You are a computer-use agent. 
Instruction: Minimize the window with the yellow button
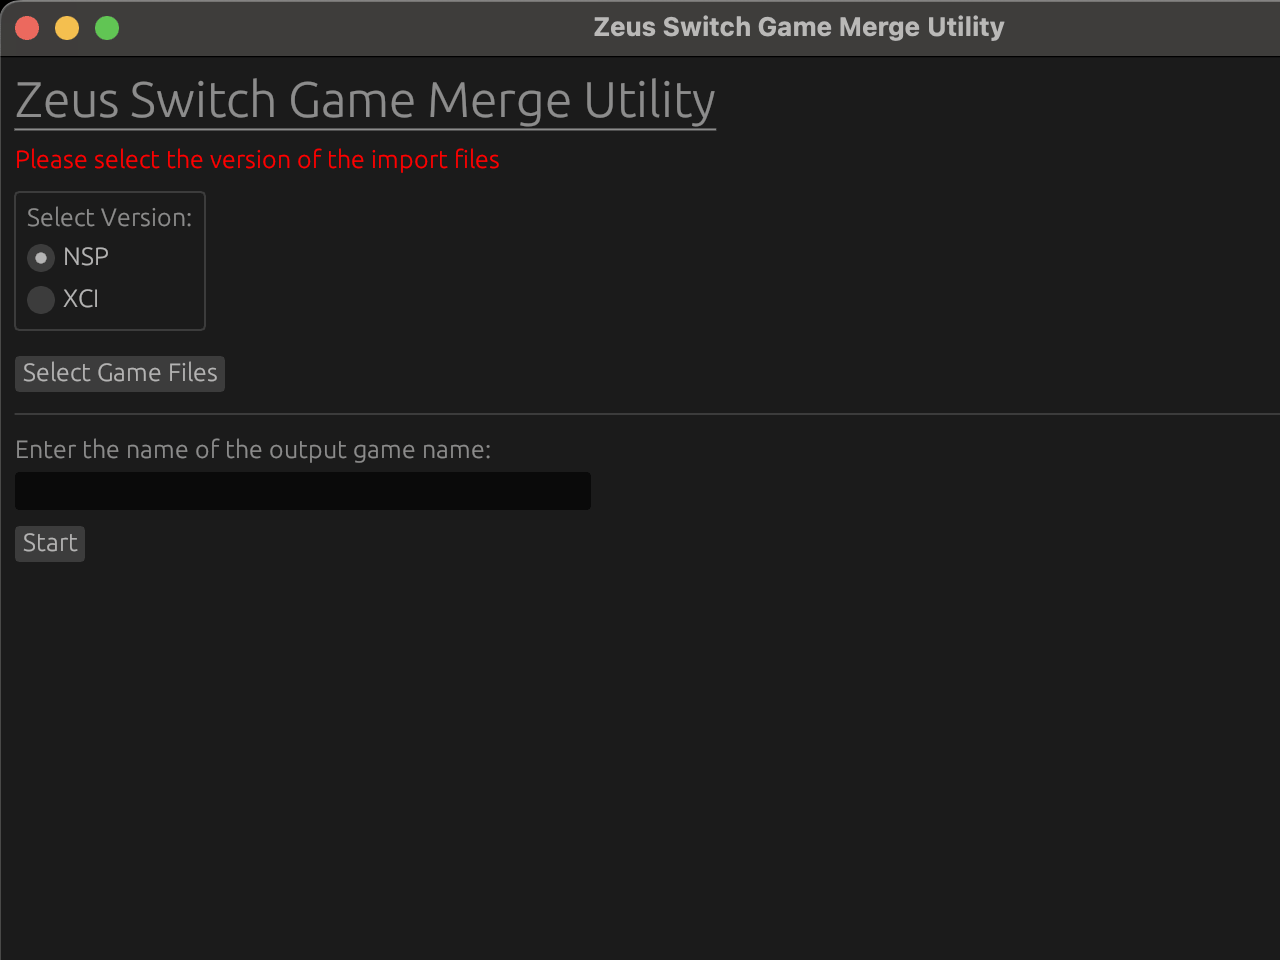point(66,27)
